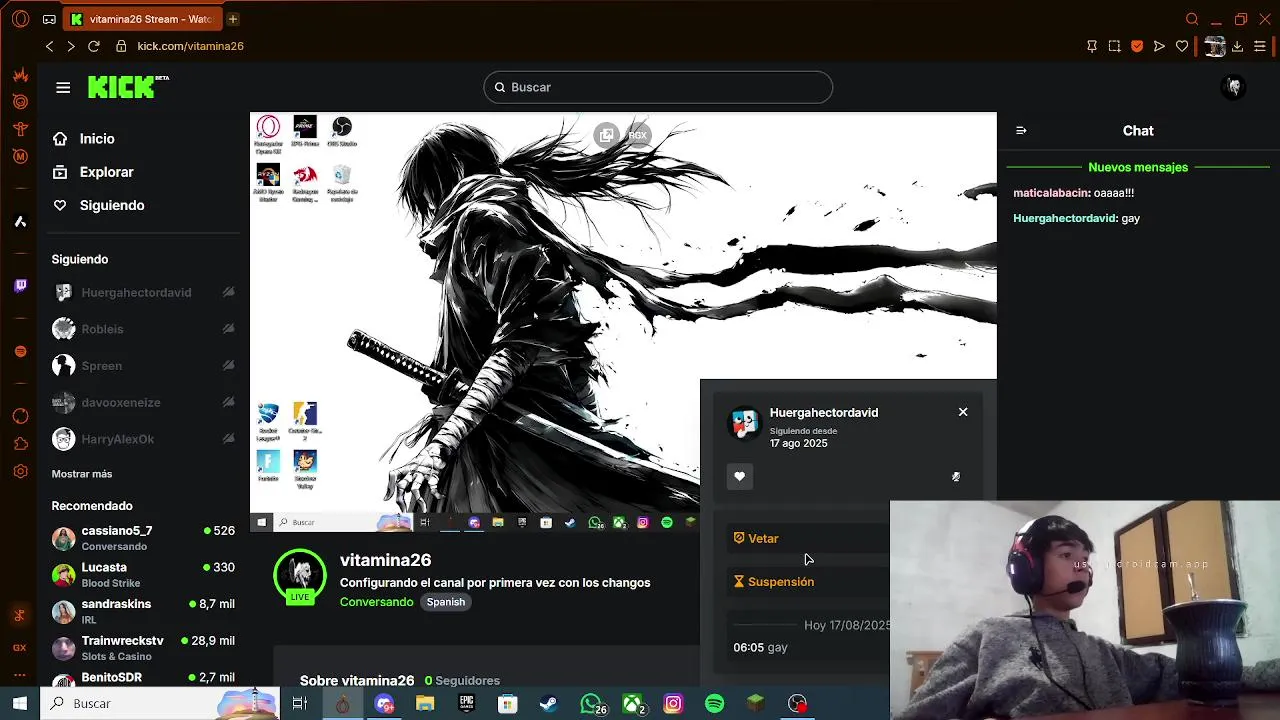Click vitamina26 LIVE avatar

click(300, 575)
